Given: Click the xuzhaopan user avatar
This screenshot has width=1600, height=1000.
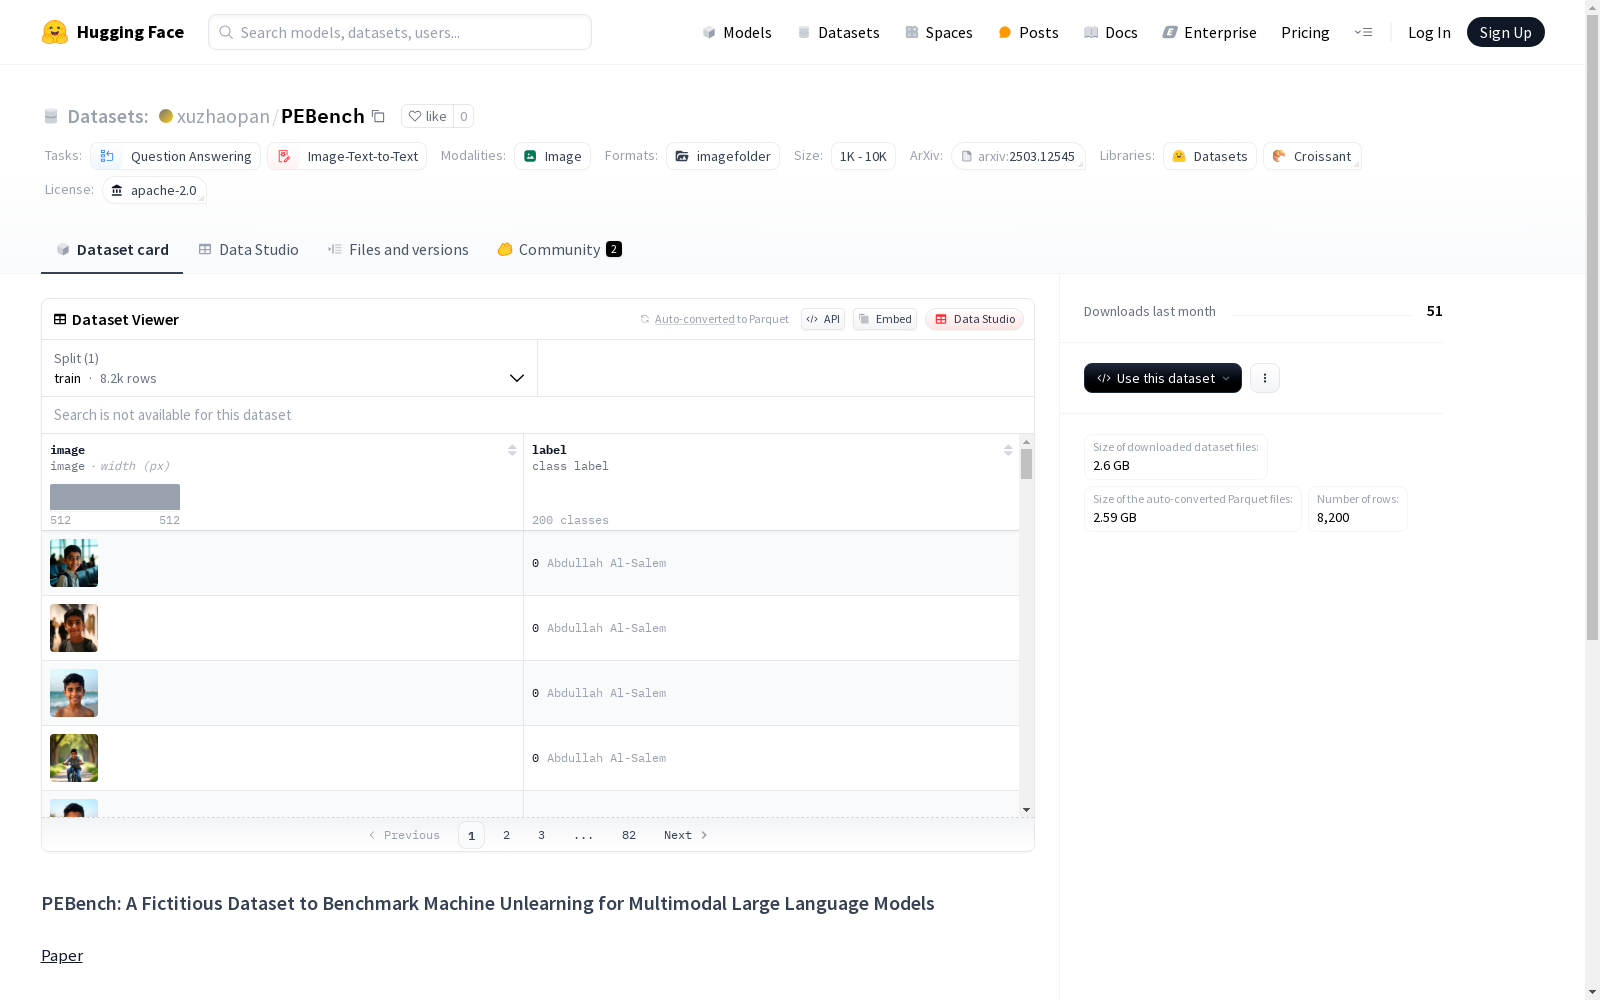Looking at the screenshot, I should pyautogui.click(x=166, y=116).
